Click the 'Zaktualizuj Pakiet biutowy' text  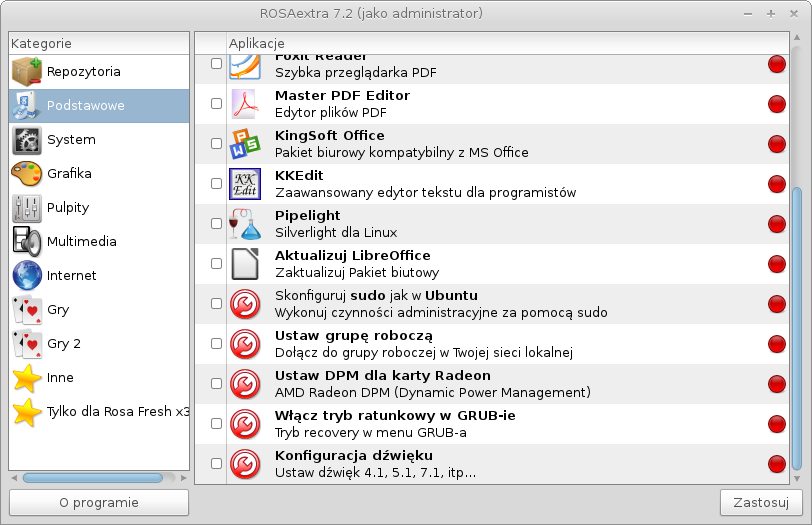[x=357, y=272]
